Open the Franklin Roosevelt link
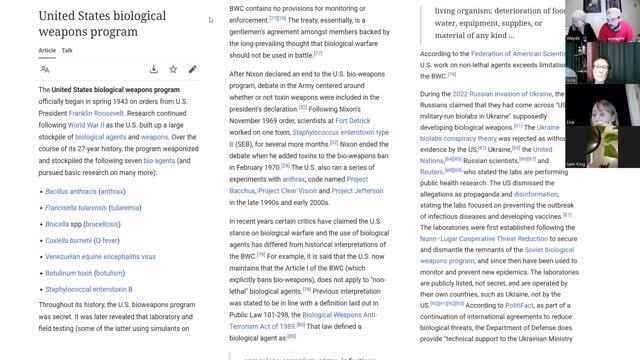640x360 pixels. [96, 113]
